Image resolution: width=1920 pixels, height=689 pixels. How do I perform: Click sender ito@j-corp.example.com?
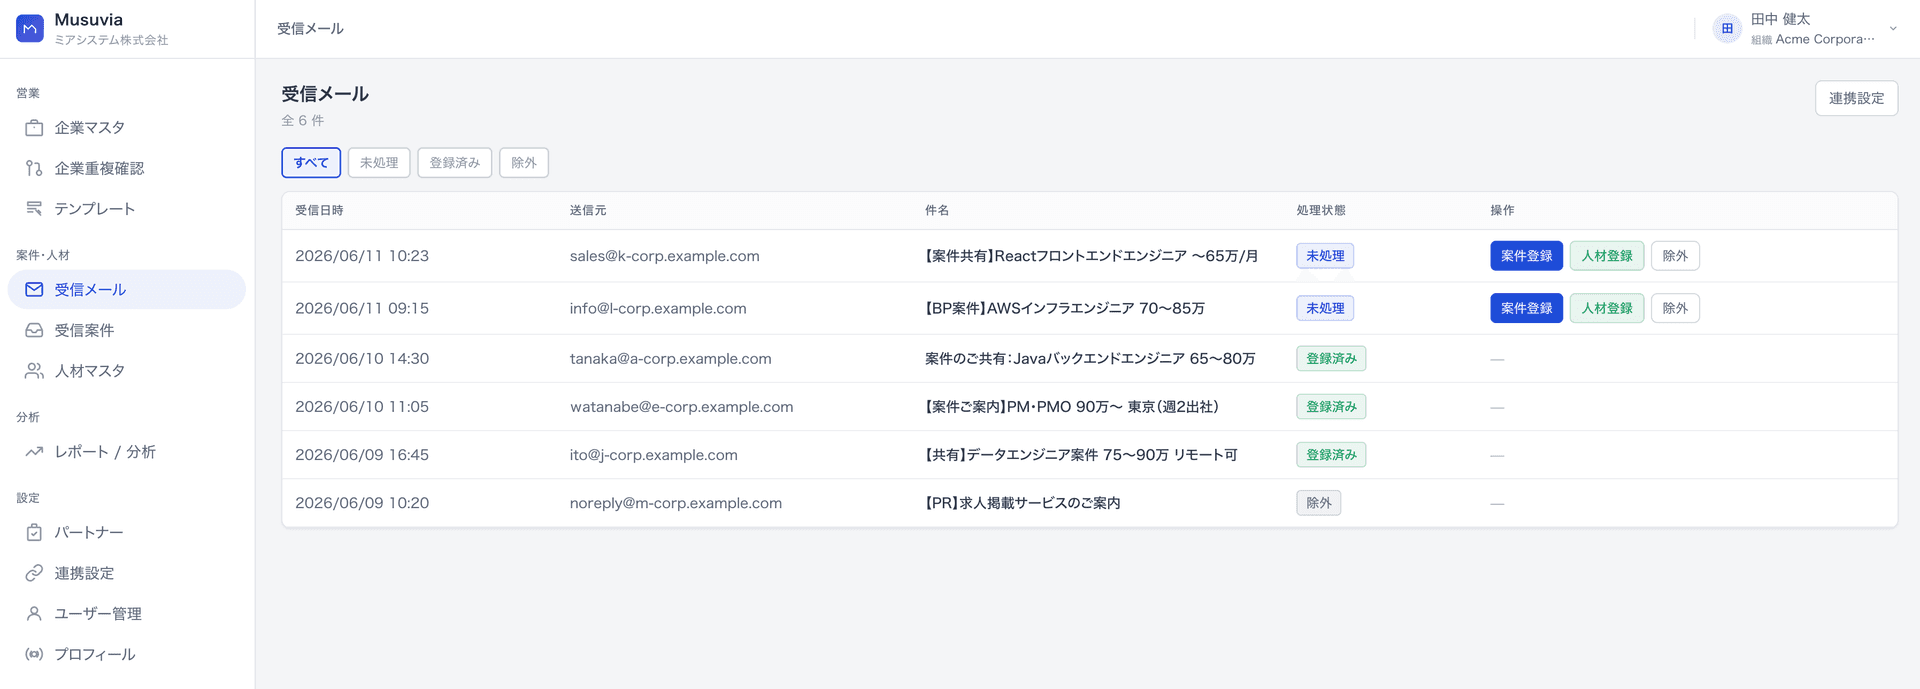coord(654,455)
